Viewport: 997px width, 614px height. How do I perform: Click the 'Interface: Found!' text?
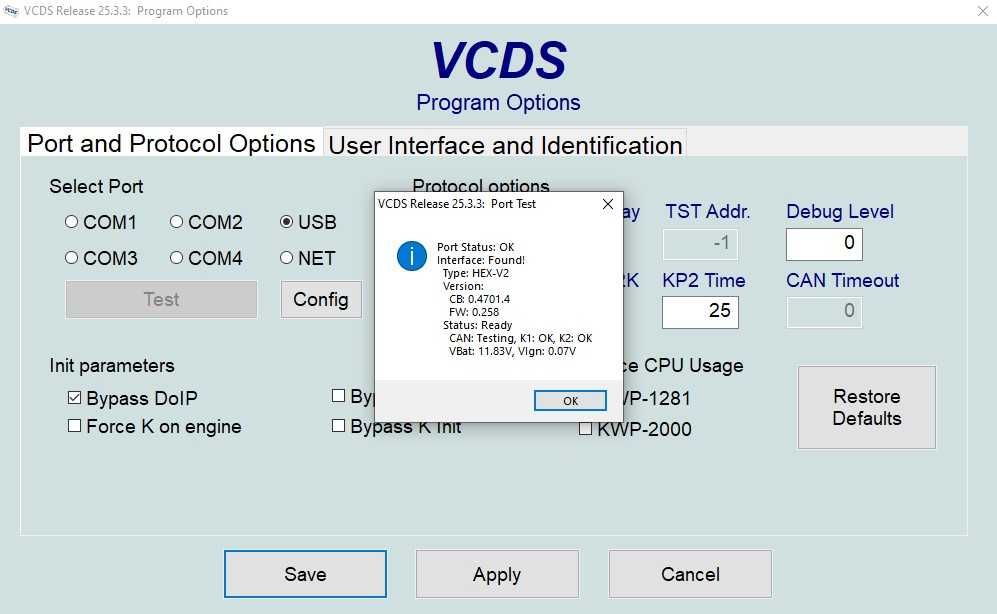[481, 260]
